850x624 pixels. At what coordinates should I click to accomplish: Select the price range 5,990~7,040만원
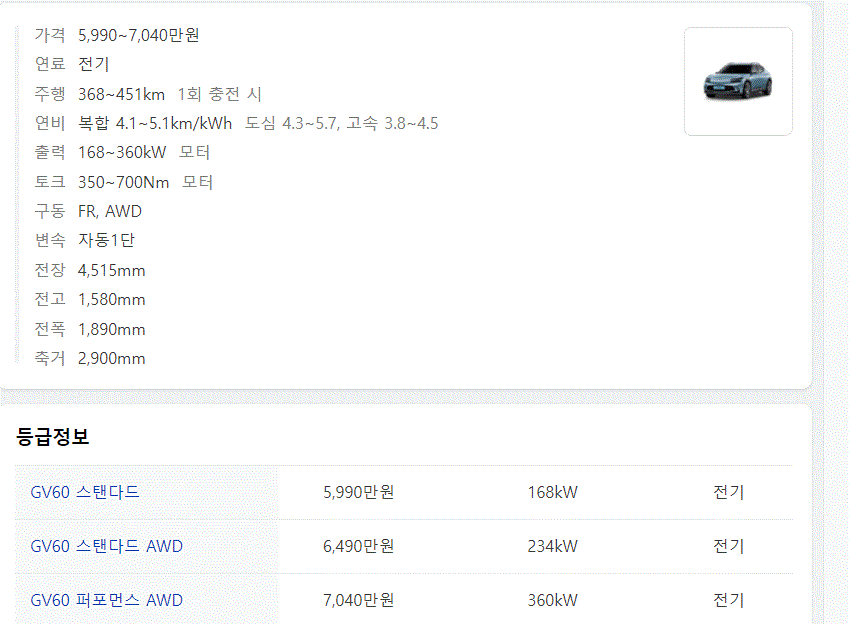click(139, 35)
